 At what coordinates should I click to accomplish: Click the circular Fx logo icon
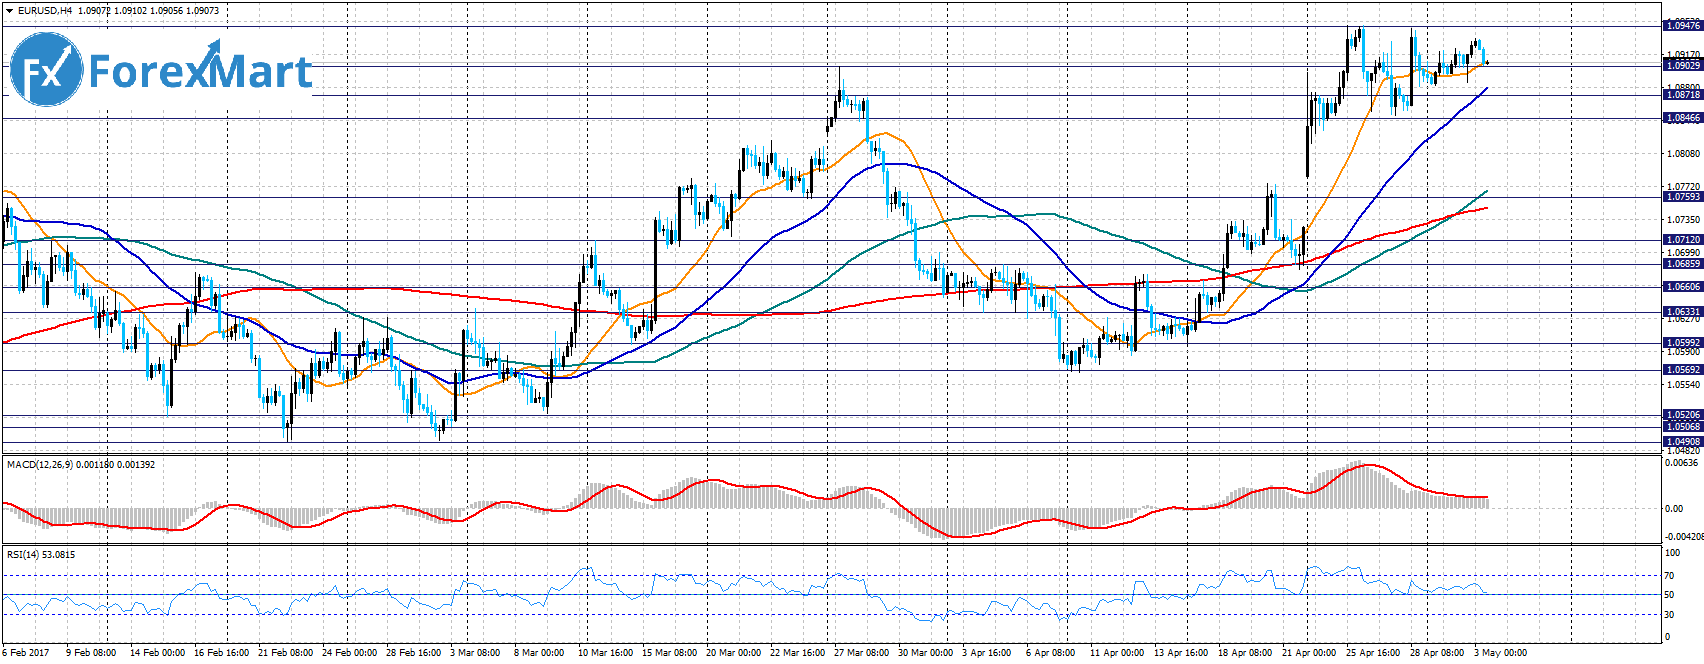click(x=46, y=70)
